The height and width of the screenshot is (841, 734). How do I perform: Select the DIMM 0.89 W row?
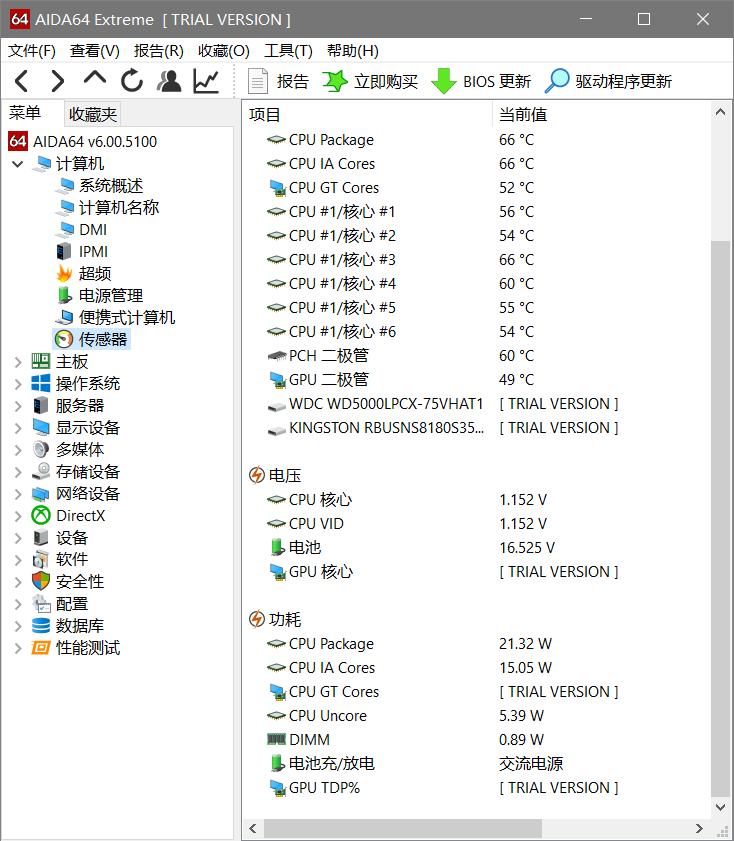point(477,740)
